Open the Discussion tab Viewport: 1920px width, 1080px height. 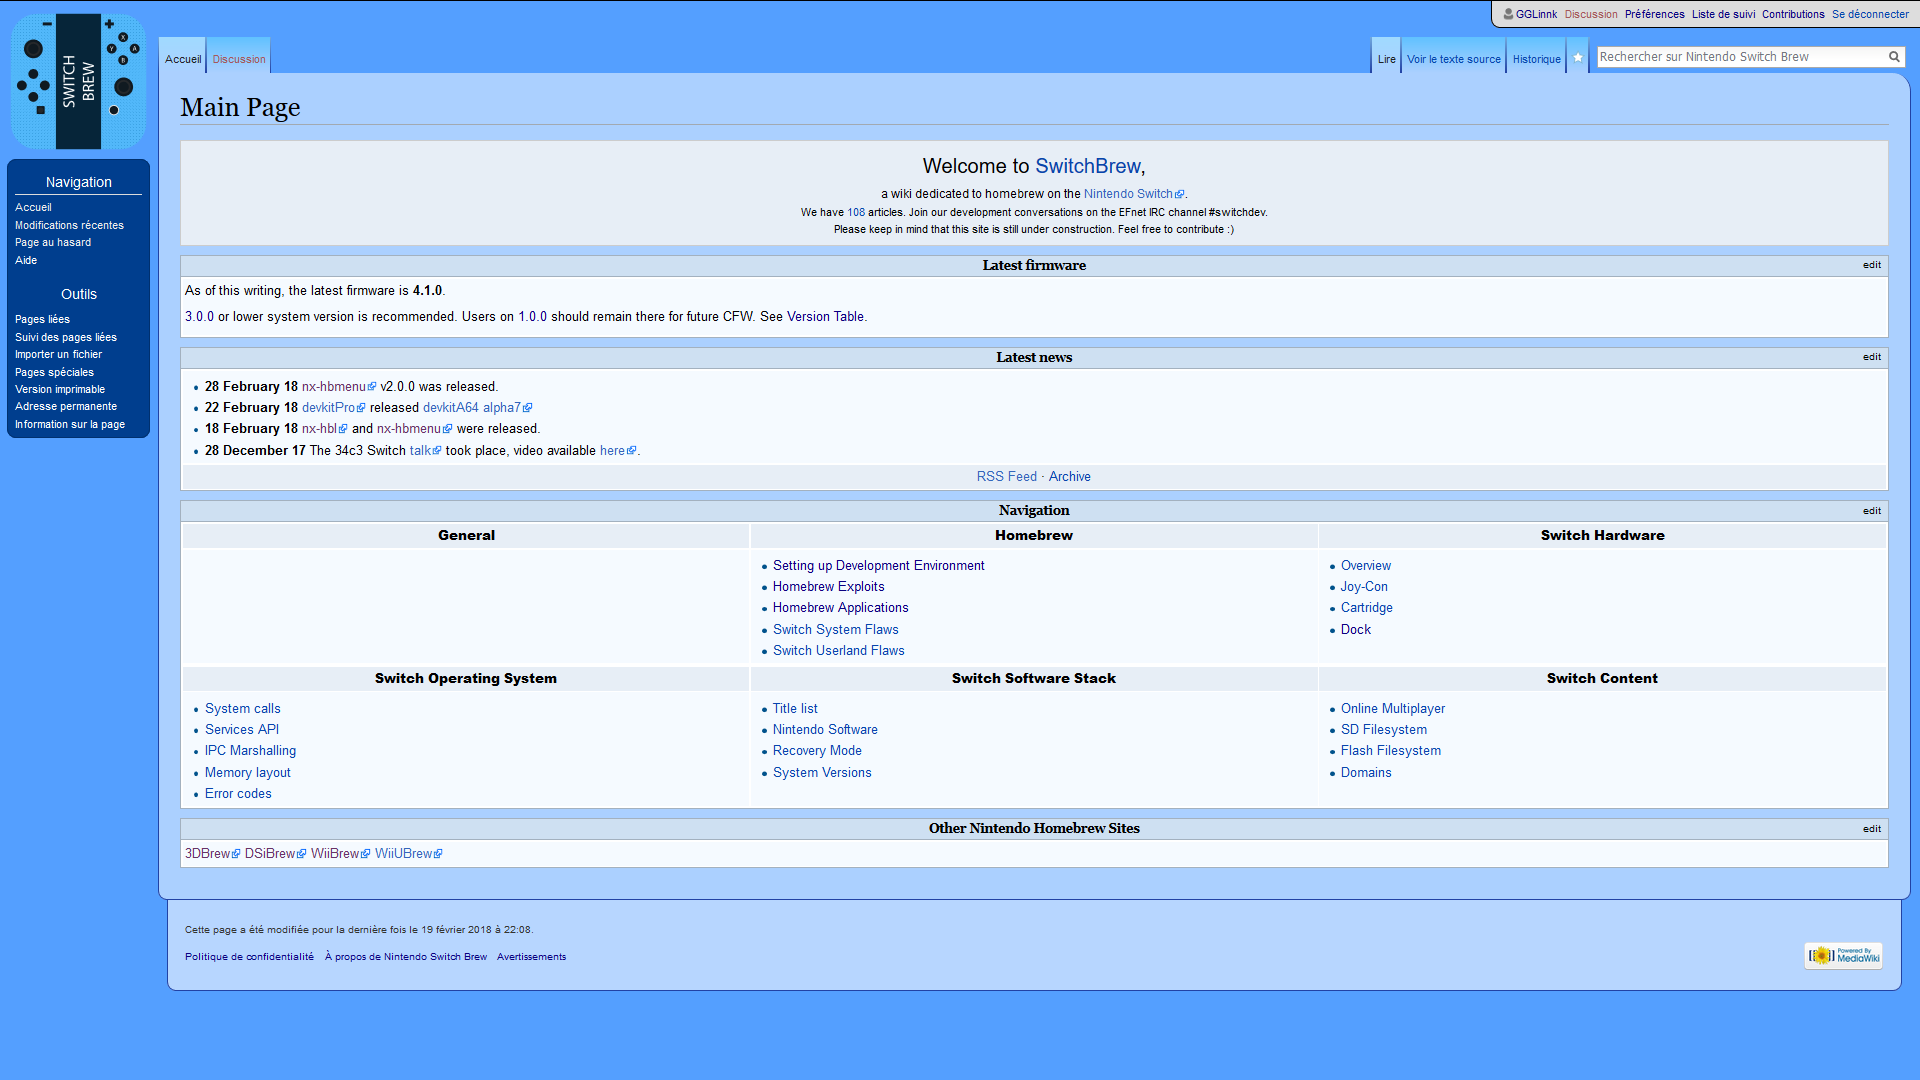pos(239,59)
